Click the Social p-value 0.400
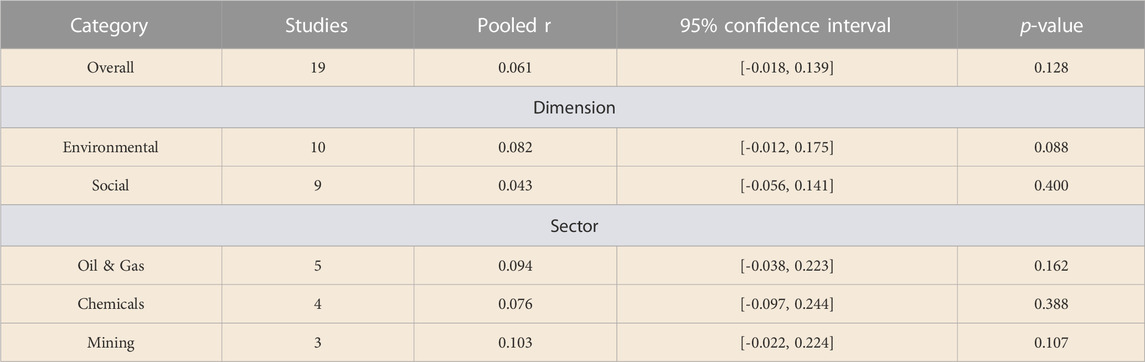 click(1051, 185)
